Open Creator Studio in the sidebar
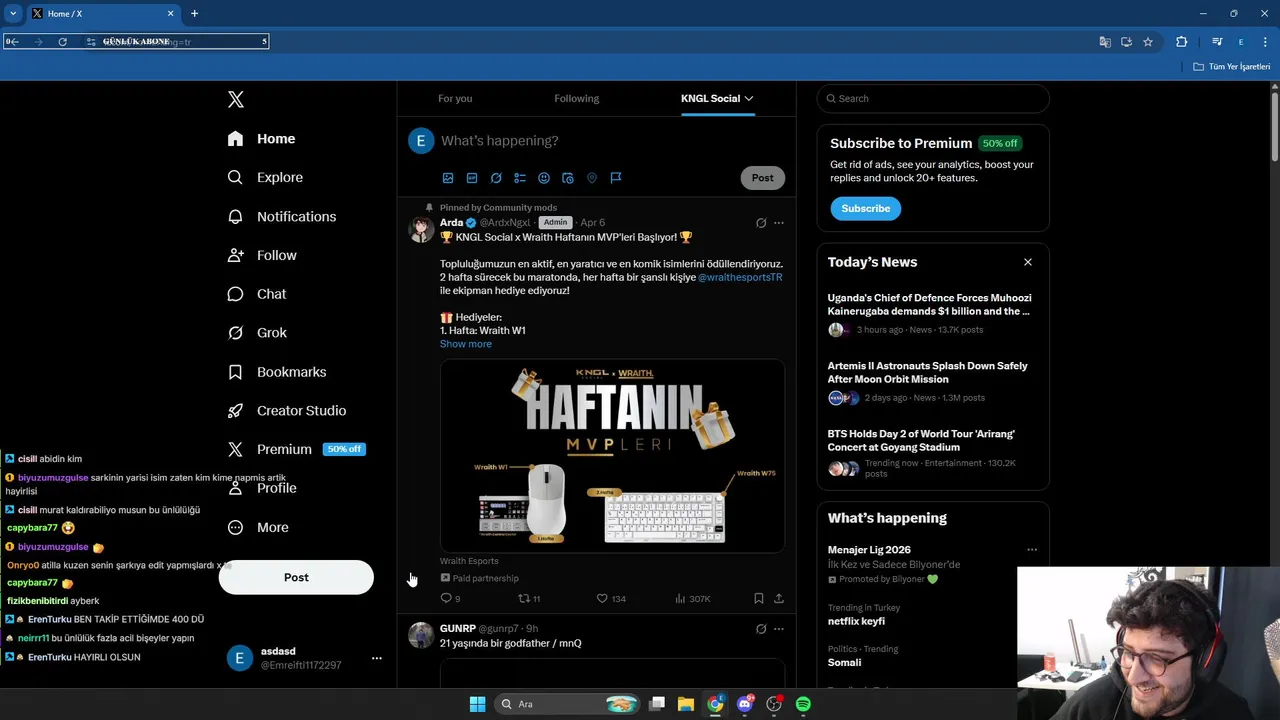The width and height of the screenshot is (1280, 720). point(286,411)
